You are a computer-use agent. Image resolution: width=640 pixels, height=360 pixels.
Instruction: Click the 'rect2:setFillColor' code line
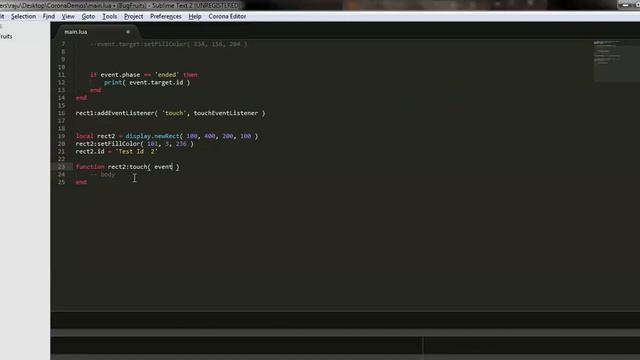[x=134, y=144]
